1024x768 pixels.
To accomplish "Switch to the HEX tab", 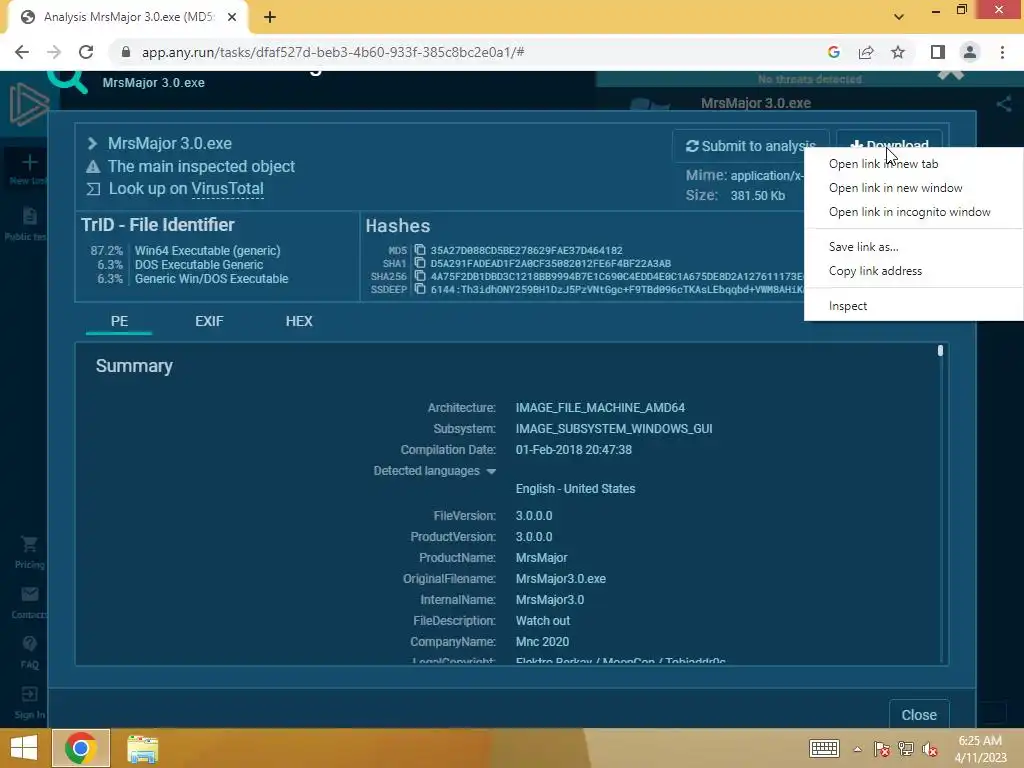I will coord(299,321).
